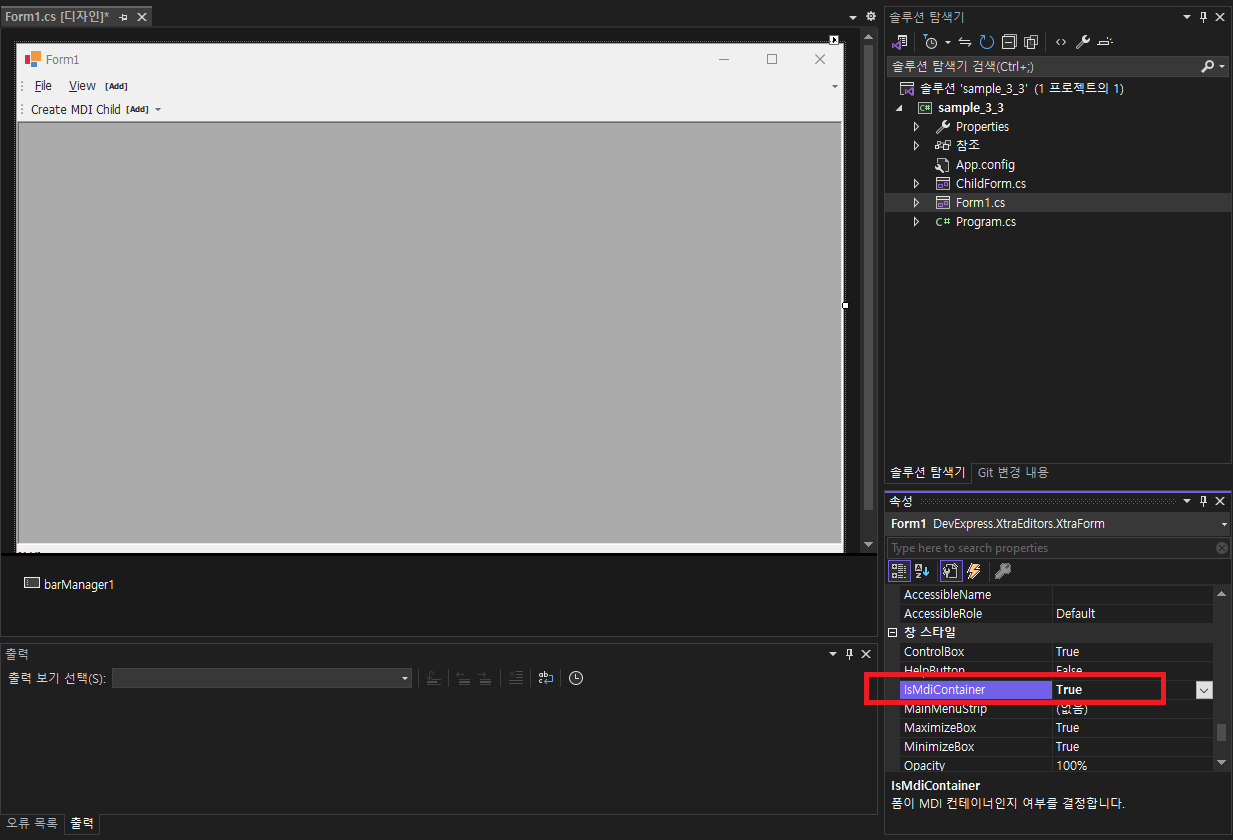Screen dimensions: 1233x840
Task: Select App.config in Solution Explorer
Action: (985, 165)
